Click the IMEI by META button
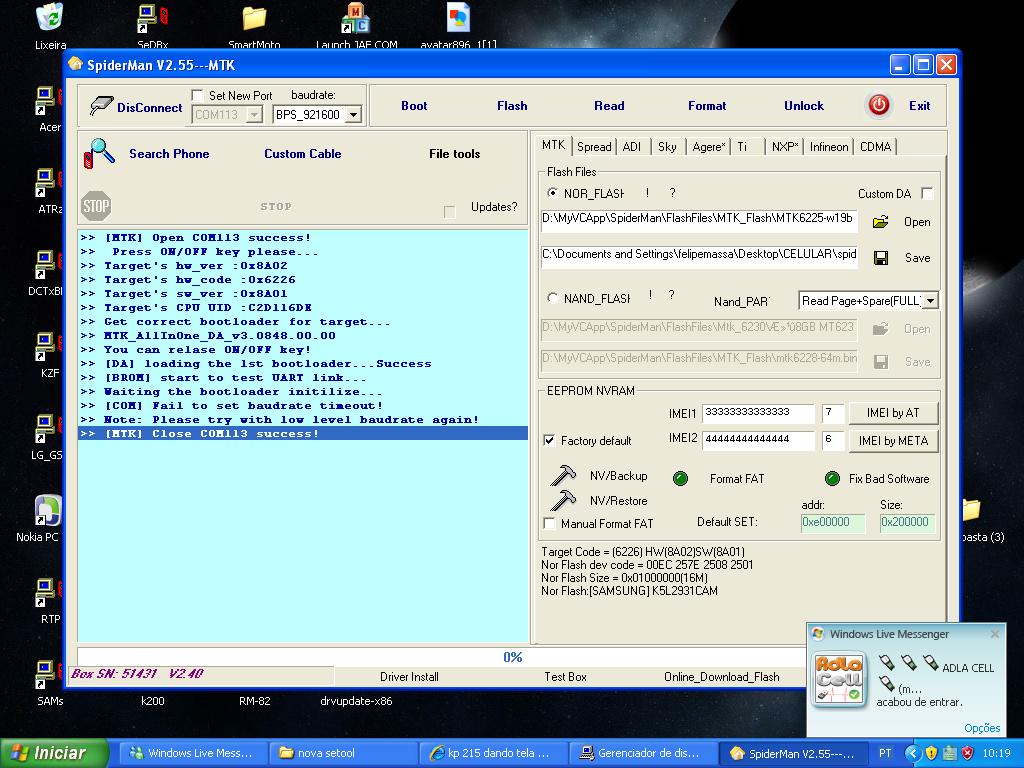This screenshot has height=768, width=1024. (x=893, y=441)
